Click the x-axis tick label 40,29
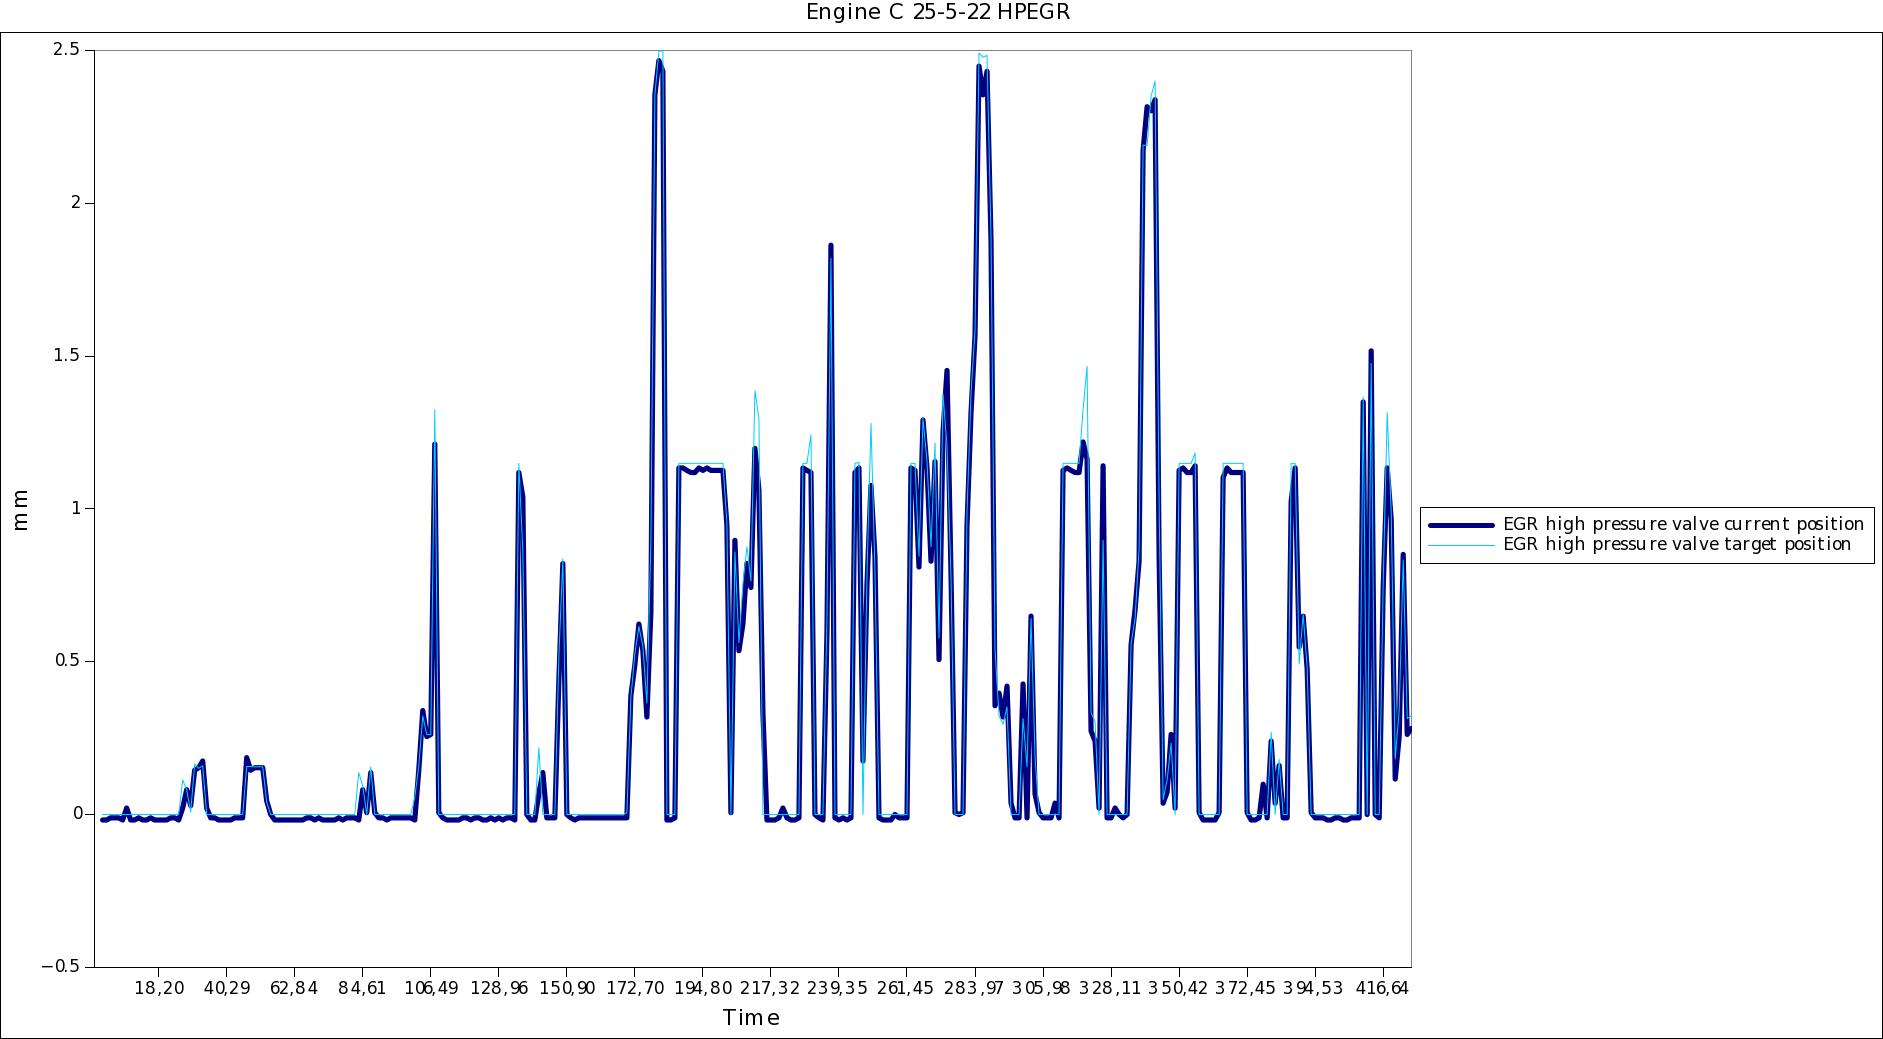 coord(227,988)
